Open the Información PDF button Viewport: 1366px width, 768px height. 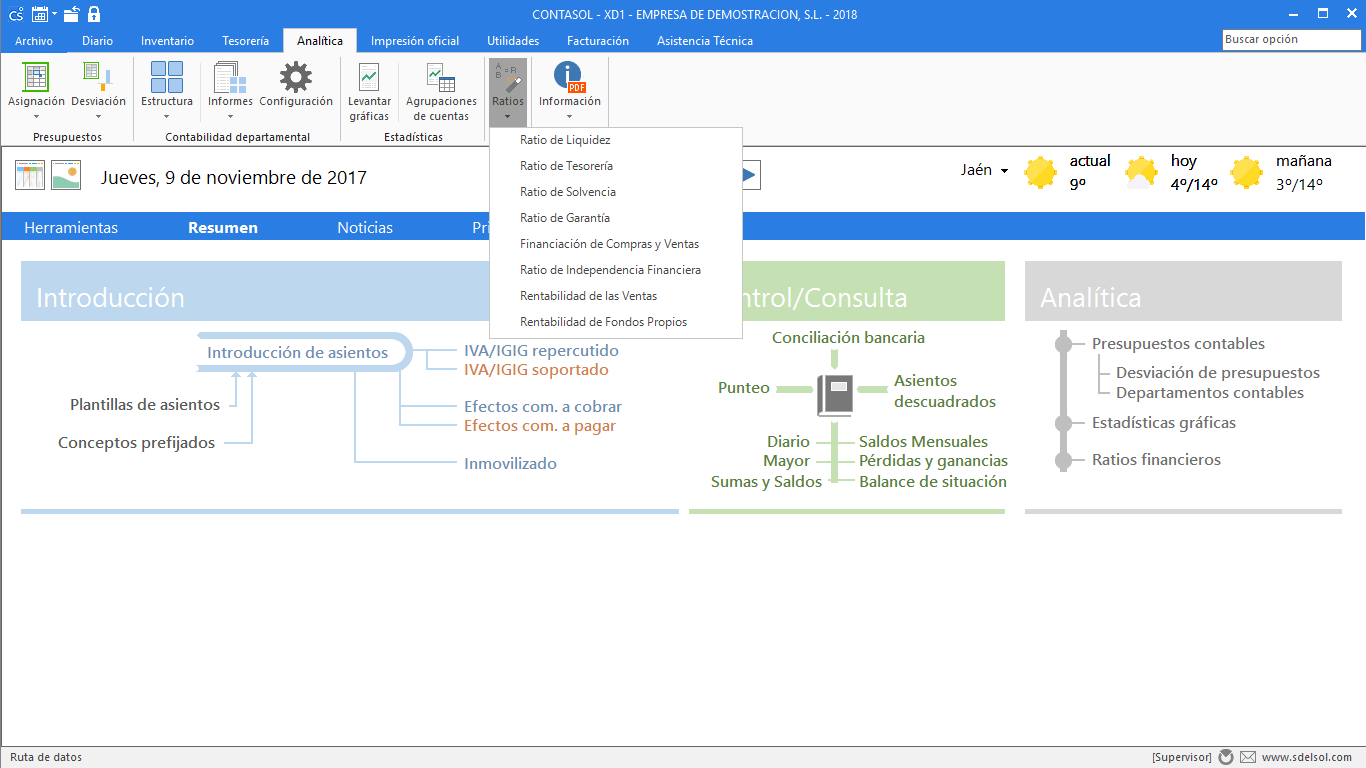[x=570, y=91]
